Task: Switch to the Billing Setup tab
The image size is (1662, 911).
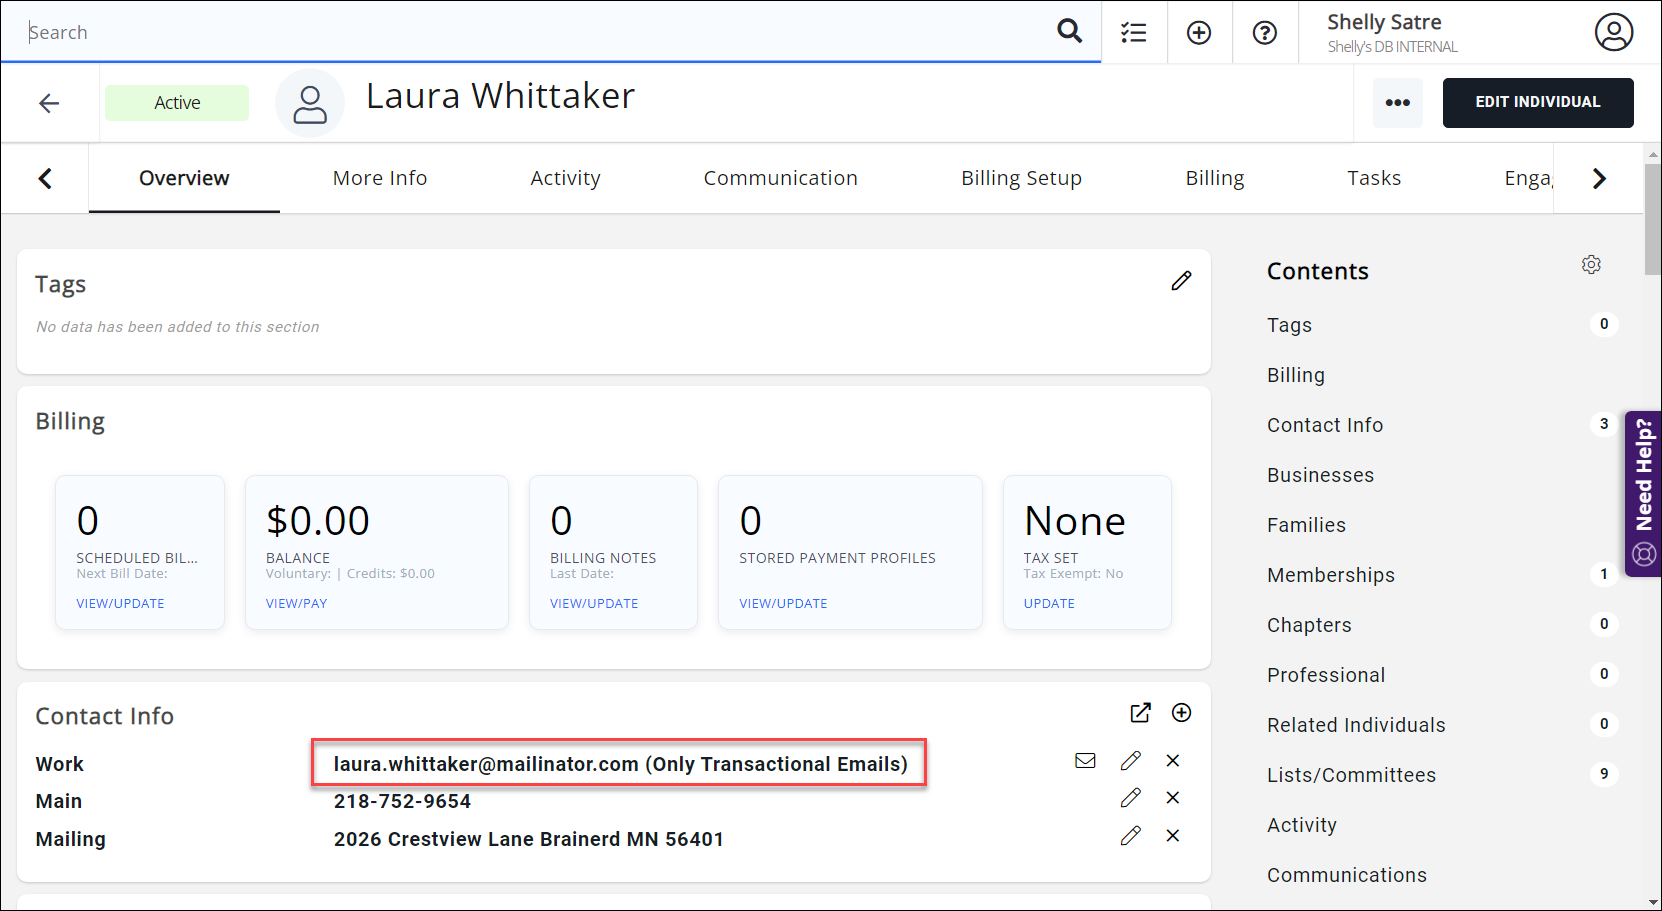Action: tap(1021, 178)
